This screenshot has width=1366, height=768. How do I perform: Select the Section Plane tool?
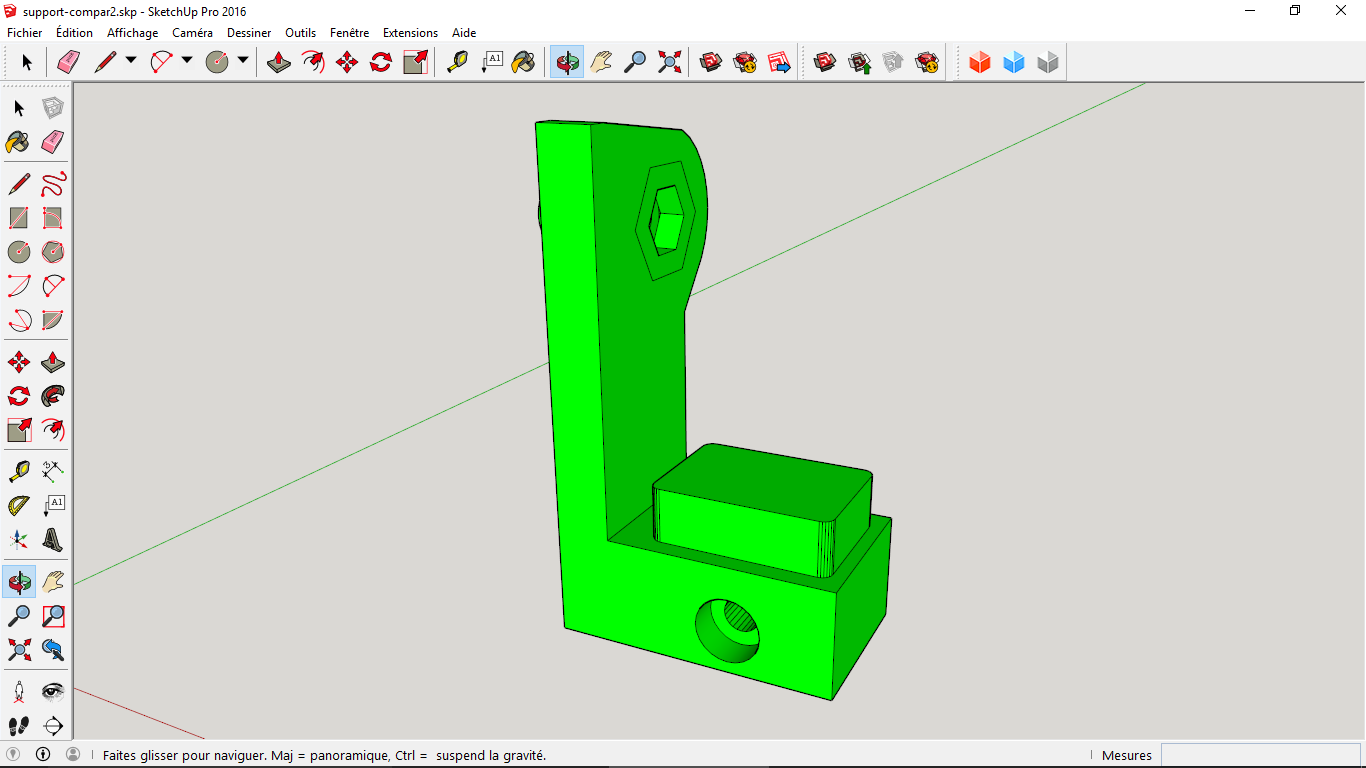coord(53,725)
